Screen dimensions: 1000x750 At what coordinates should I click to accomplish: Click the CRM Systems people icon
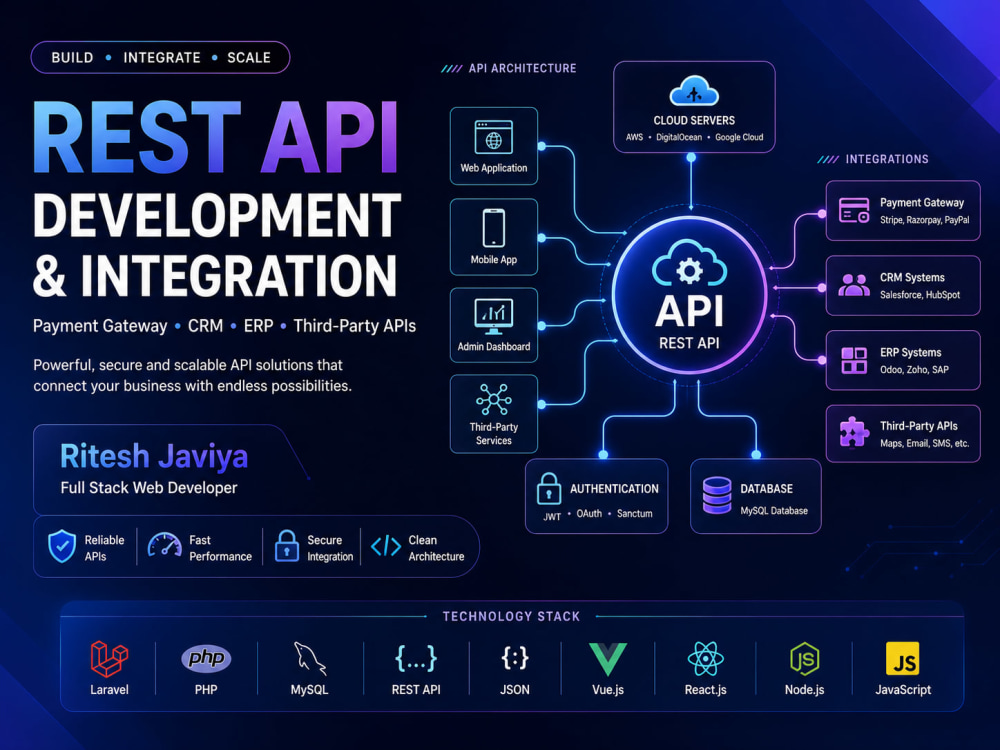click(x=854, y=285)
